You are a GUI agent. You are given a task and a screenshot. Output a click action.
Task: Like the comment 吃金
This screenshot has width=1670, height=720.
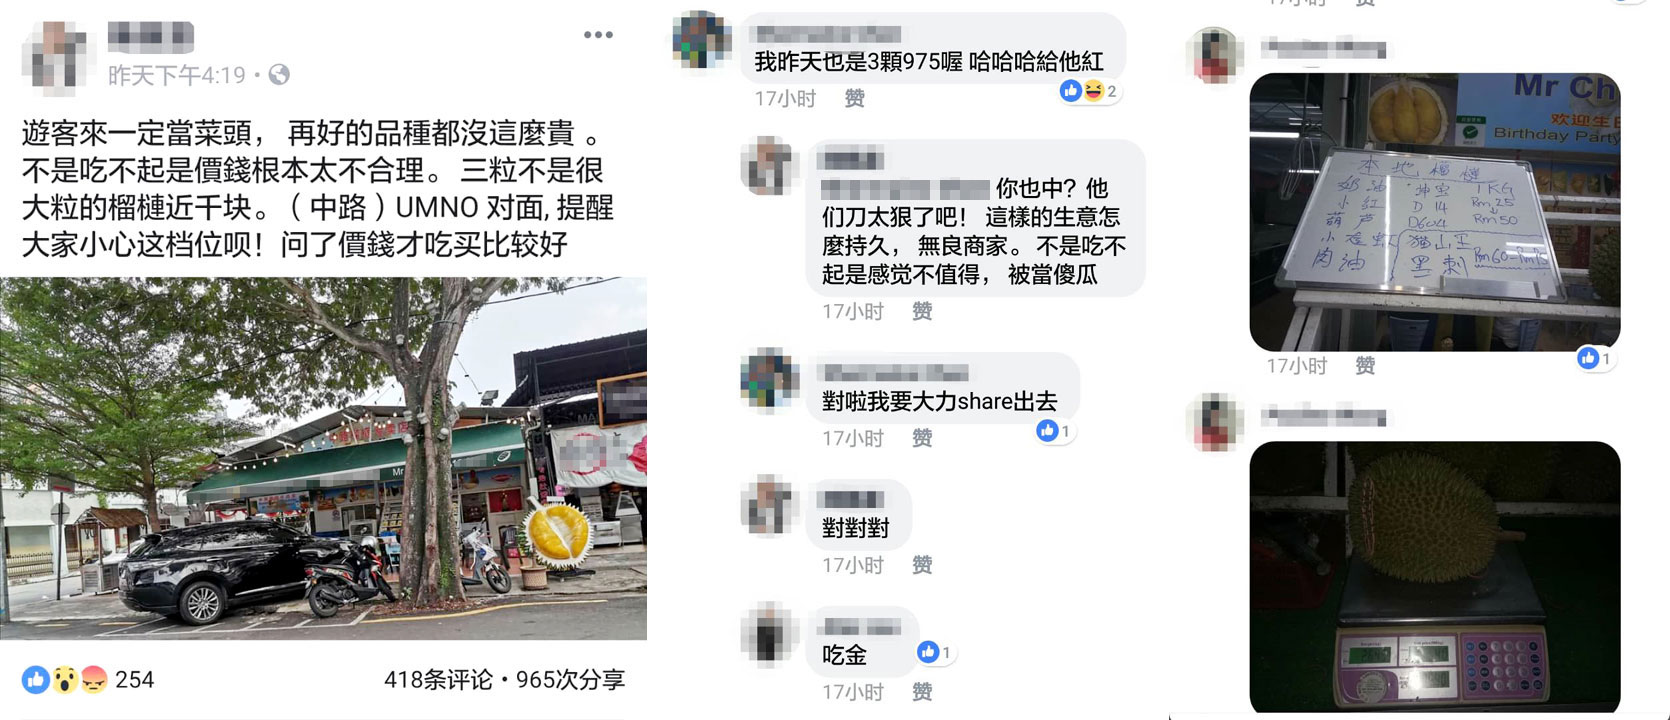point(922,692)
